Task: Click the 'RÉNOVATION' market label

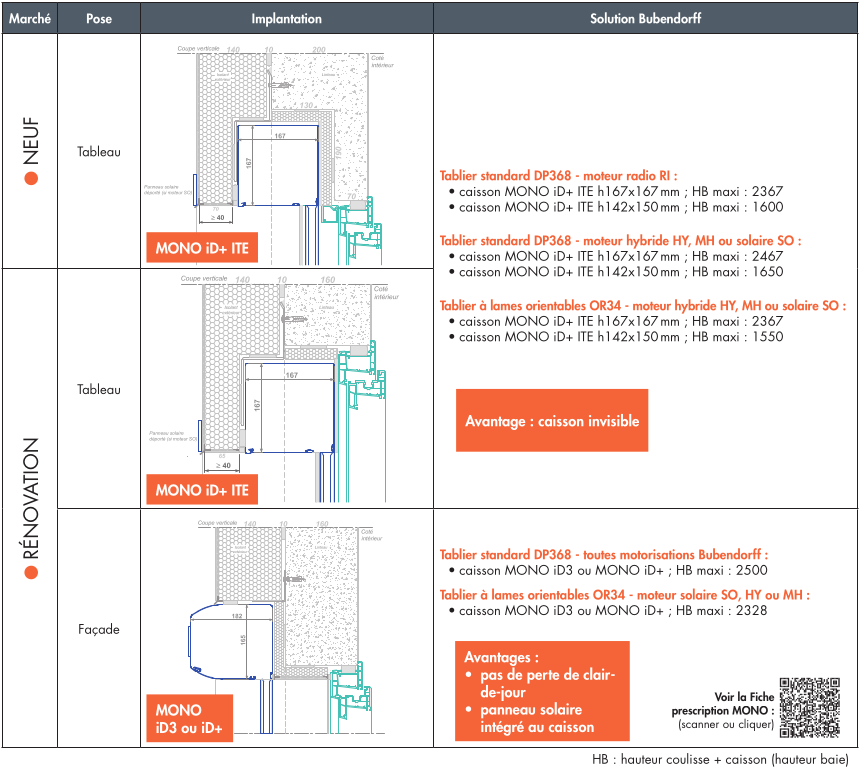Action: pos(31,499)
